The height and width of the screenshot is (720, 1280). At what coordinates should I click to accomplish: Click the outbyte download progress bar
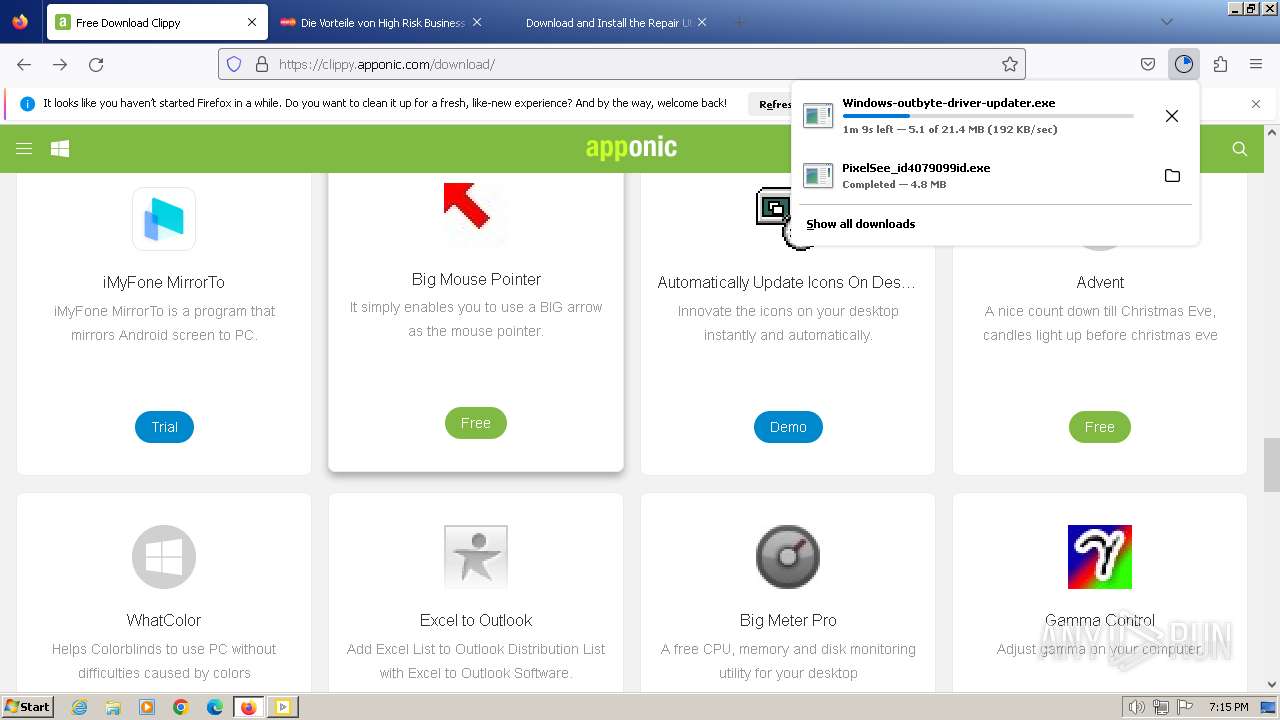(988, 116)
